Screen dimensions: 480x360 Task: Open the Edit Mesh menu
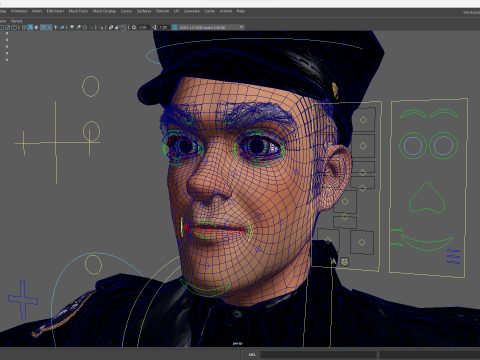55,11
